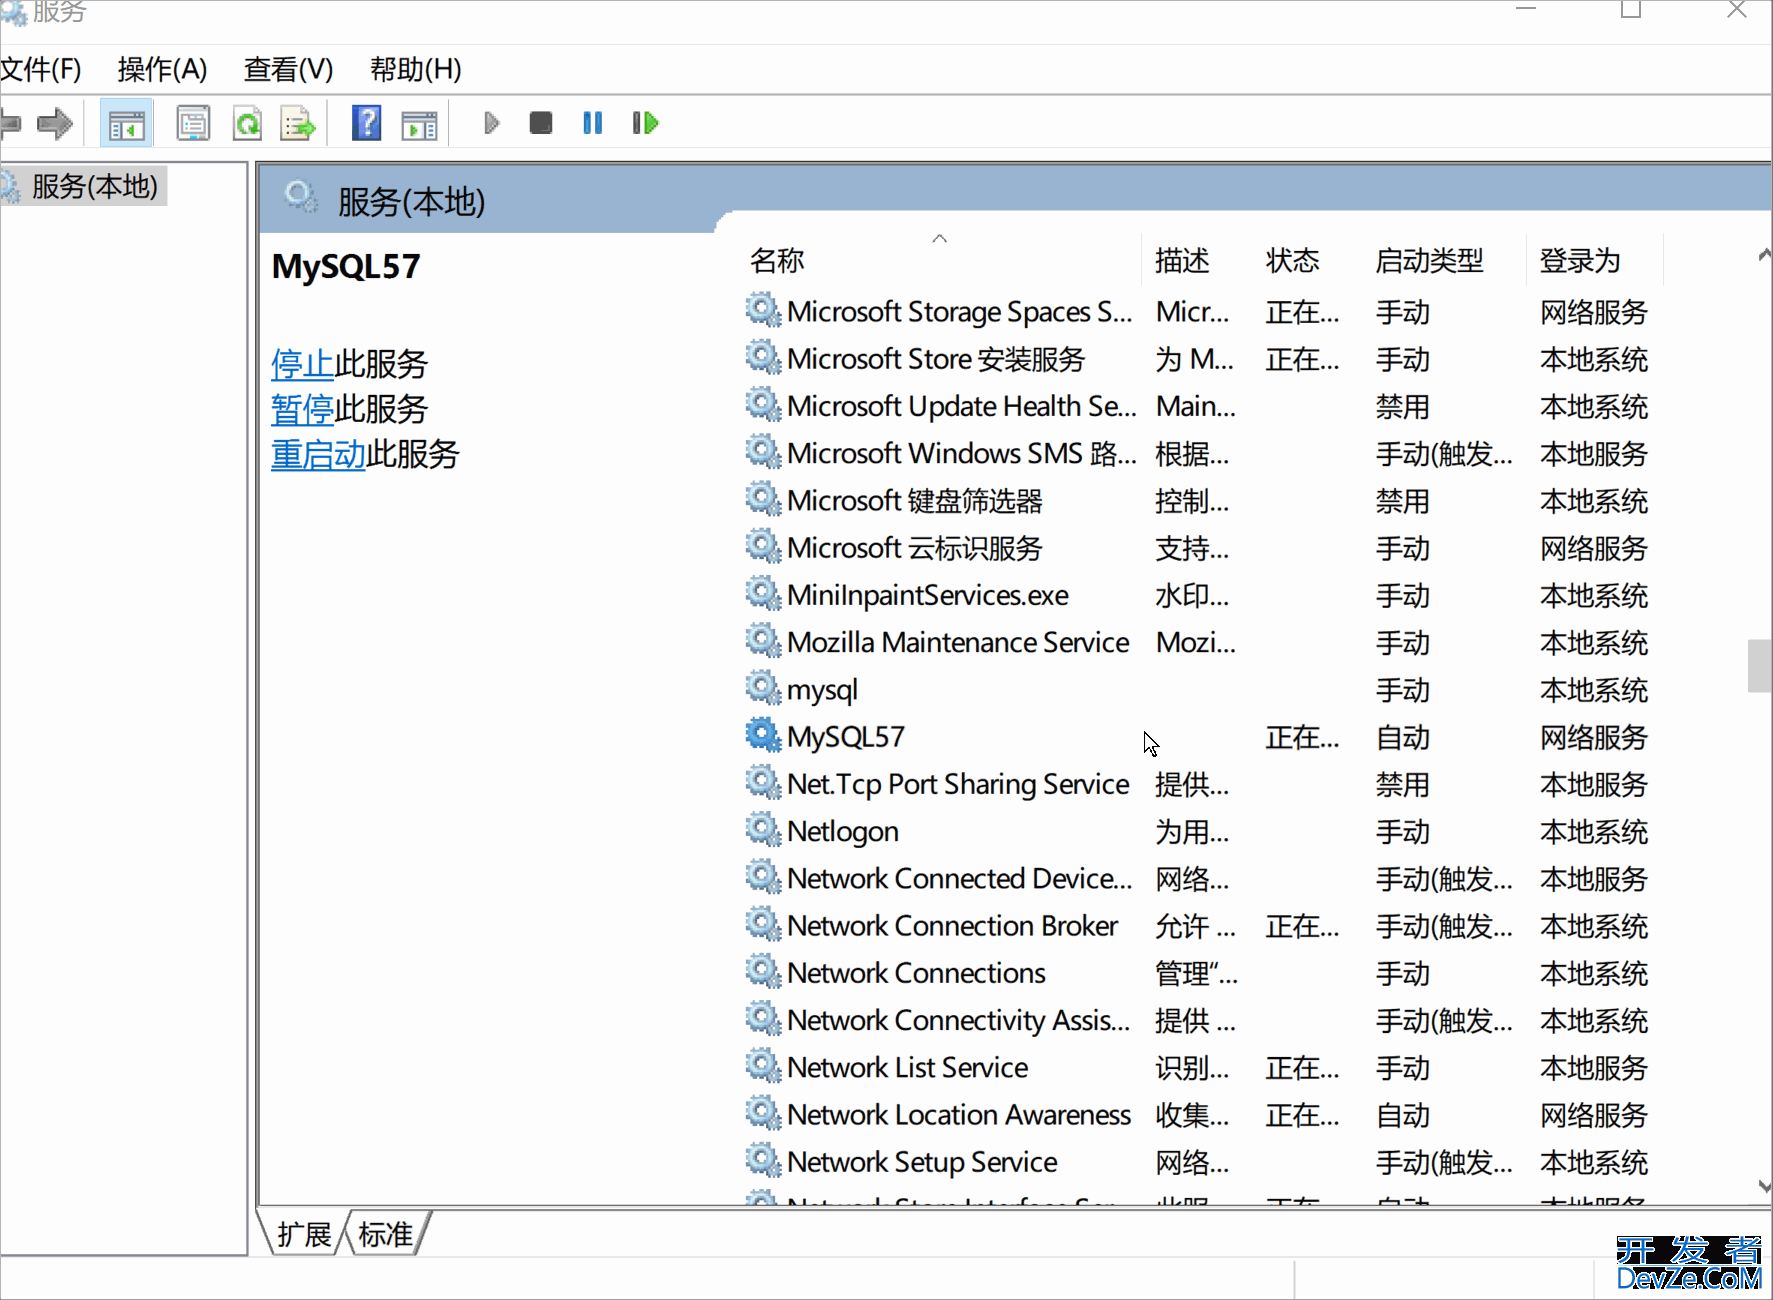Click the Refresh toolbar icon
This screenshot has width=1773, height=1300.
[247, 124]
